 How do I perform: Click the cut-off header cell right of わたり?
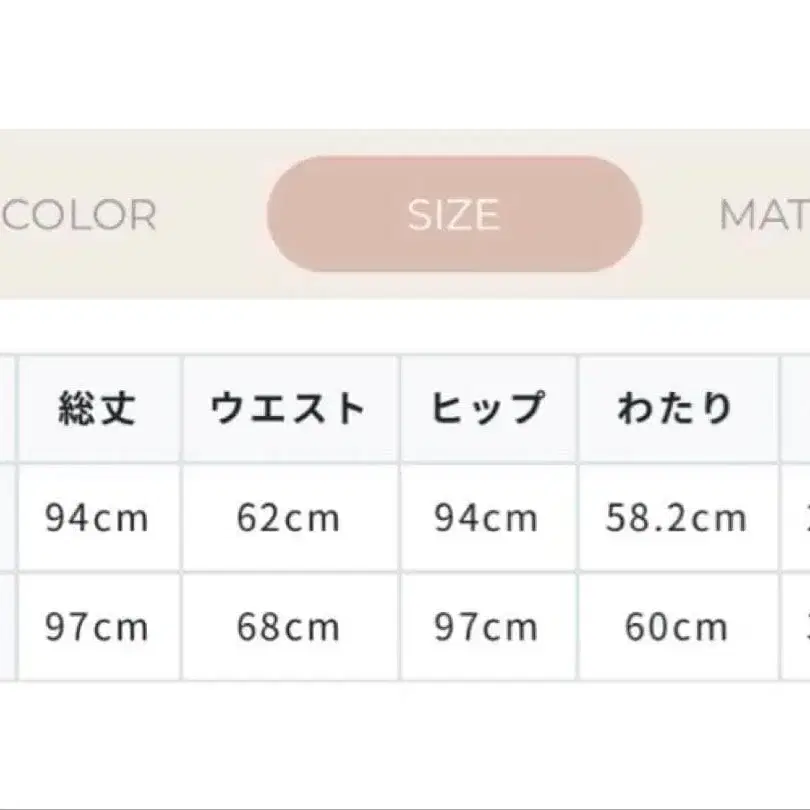coord(796,408)
